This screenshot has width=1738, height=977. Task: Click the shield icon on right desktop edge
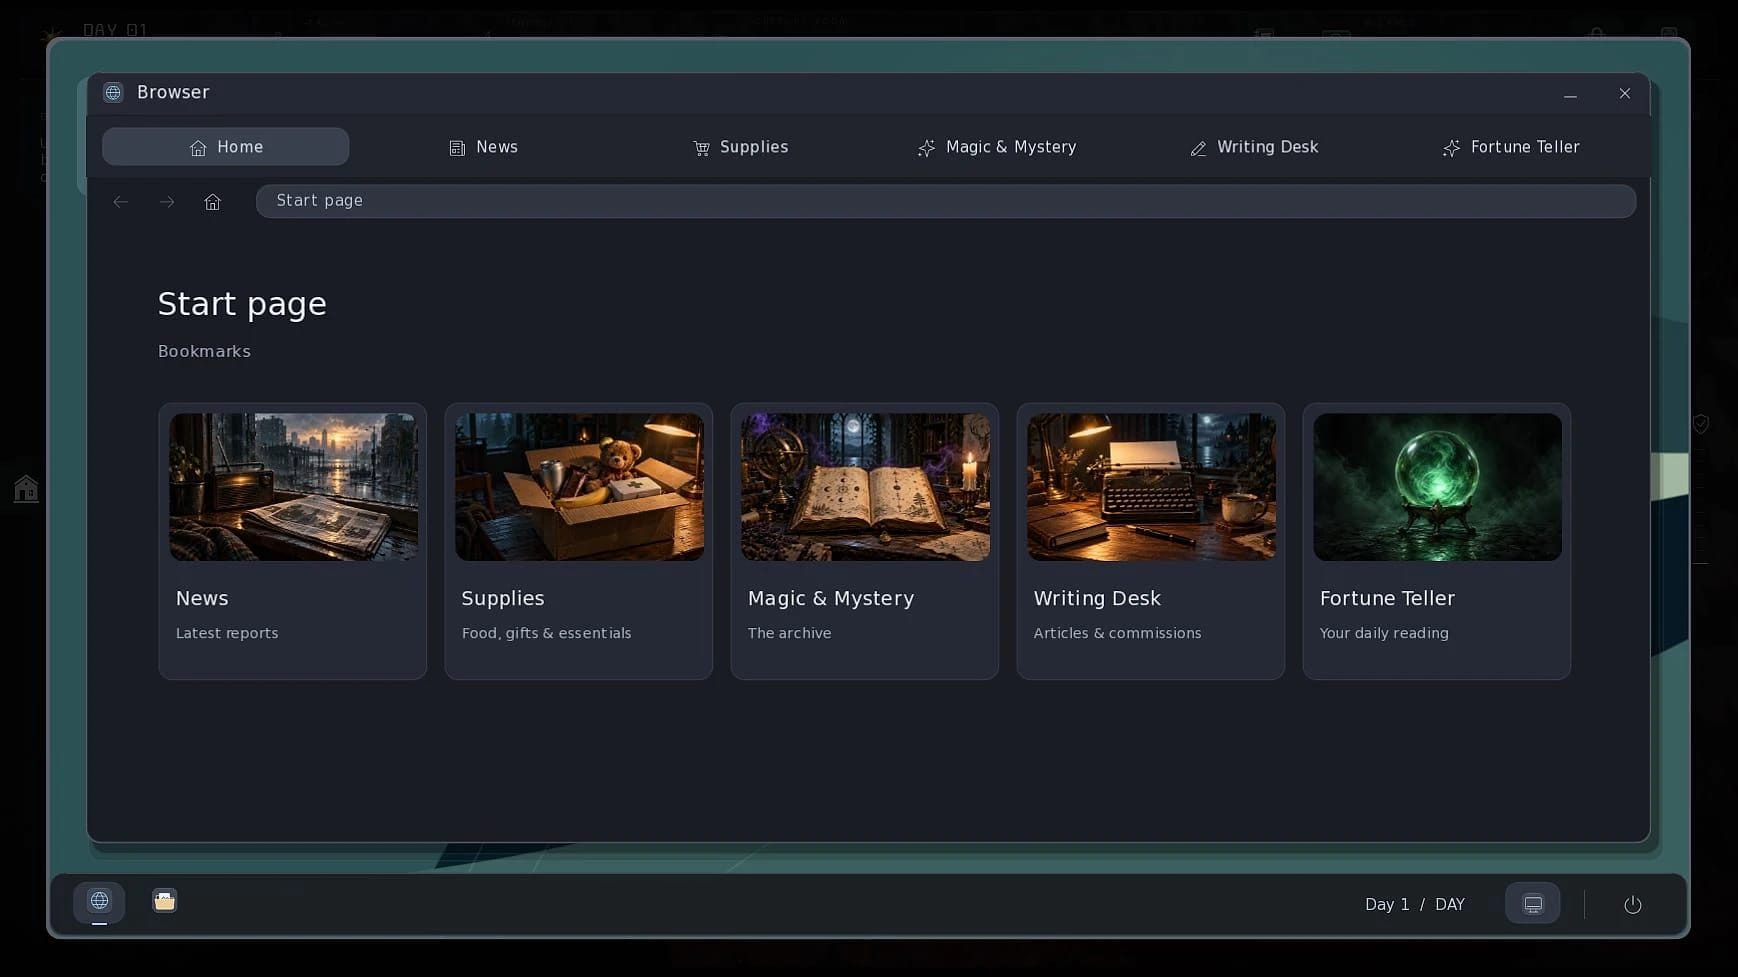click(x=1701, y=424)
